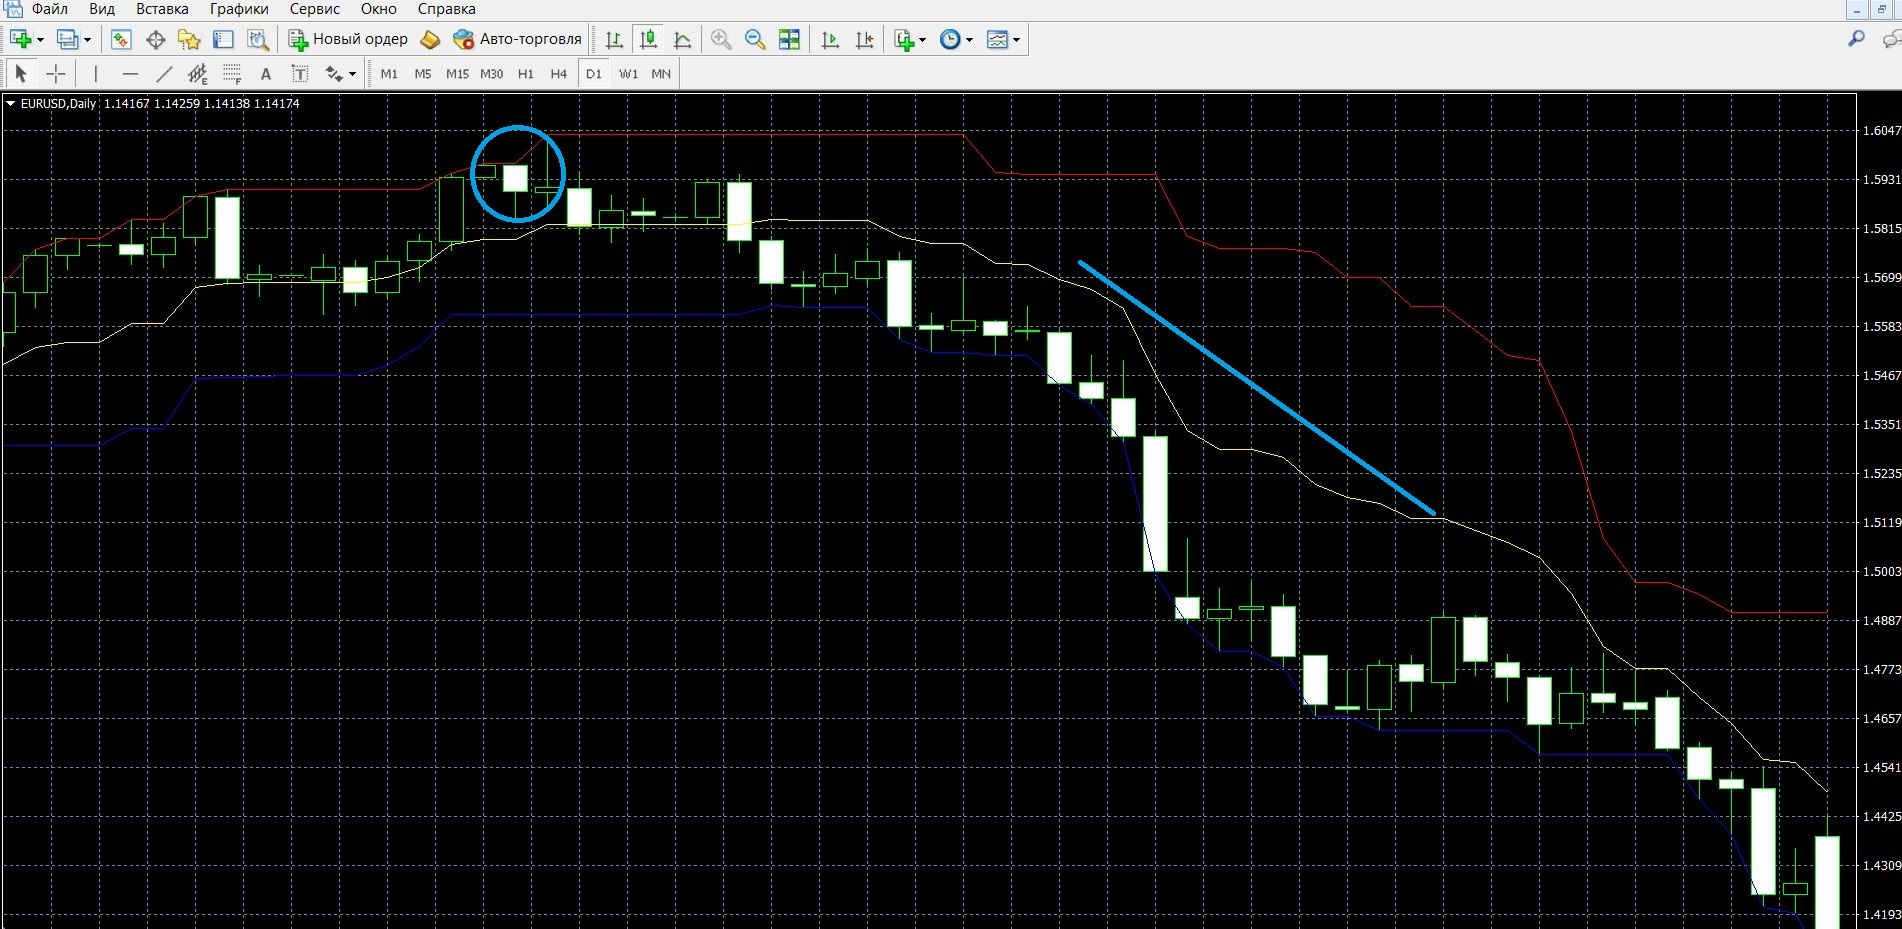Switch to M5 timeframe

pos(423,73)
